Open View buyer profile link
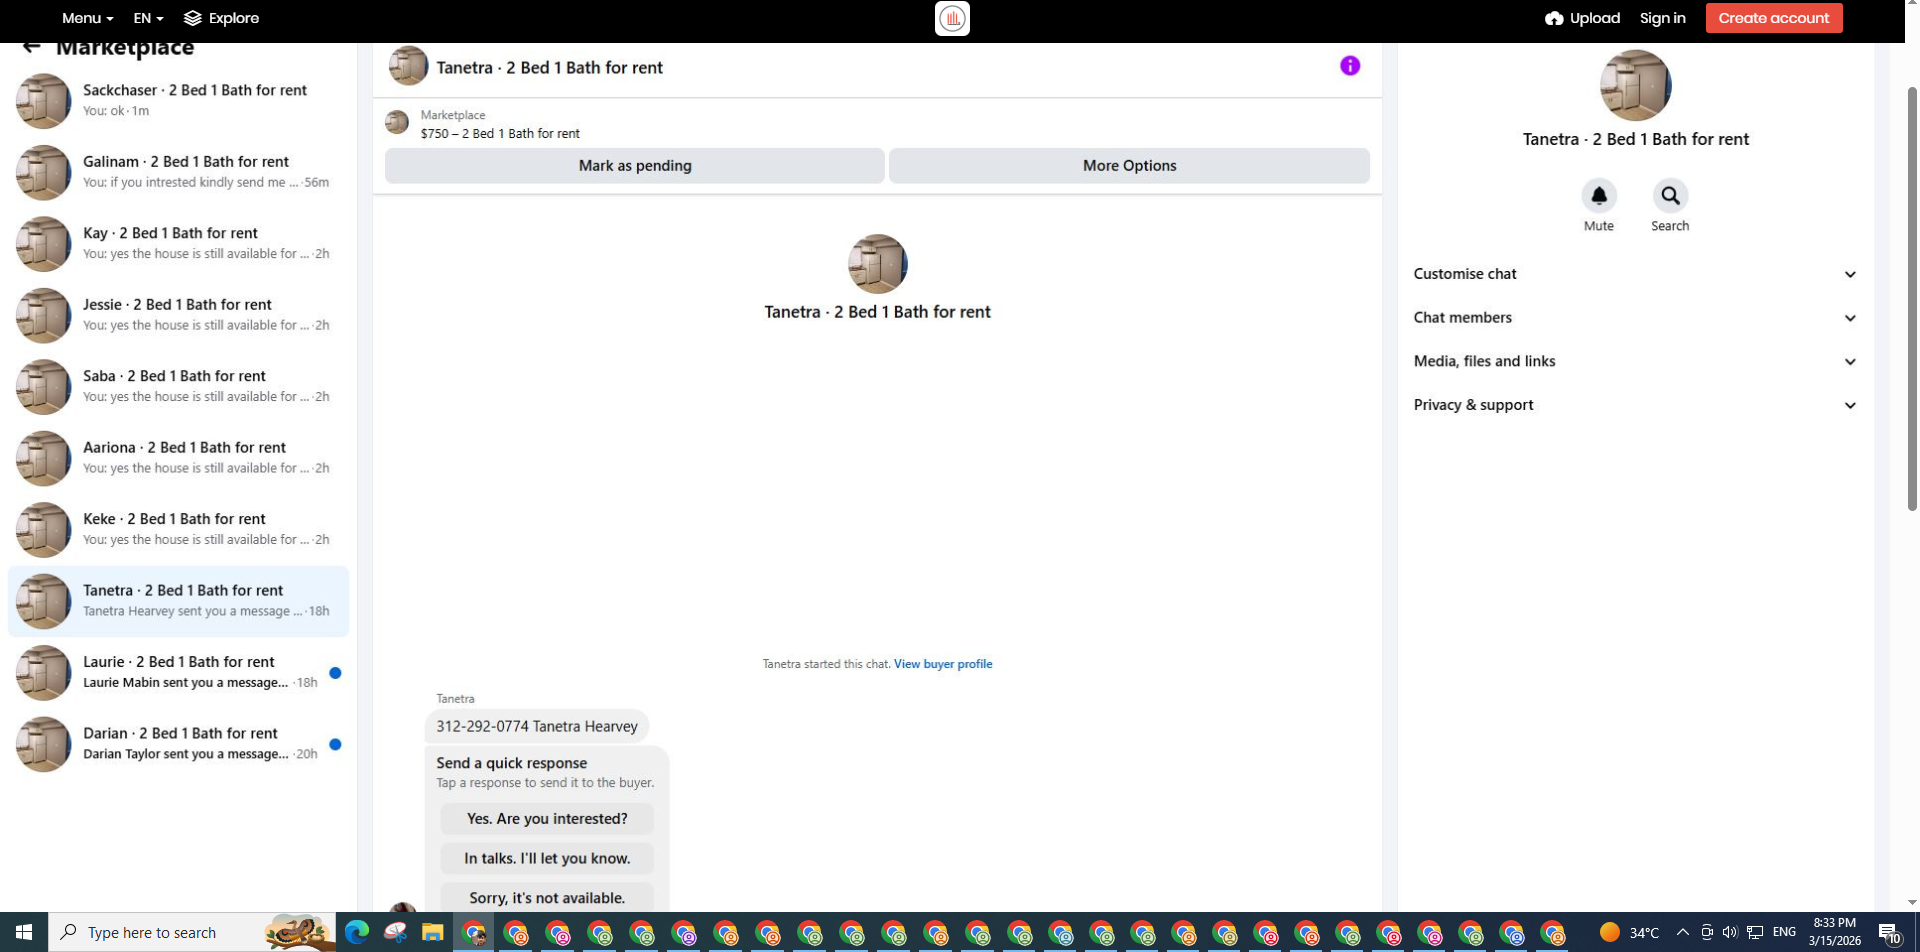The height and width of the screenshot is (952, 1920). click(942, 664)
